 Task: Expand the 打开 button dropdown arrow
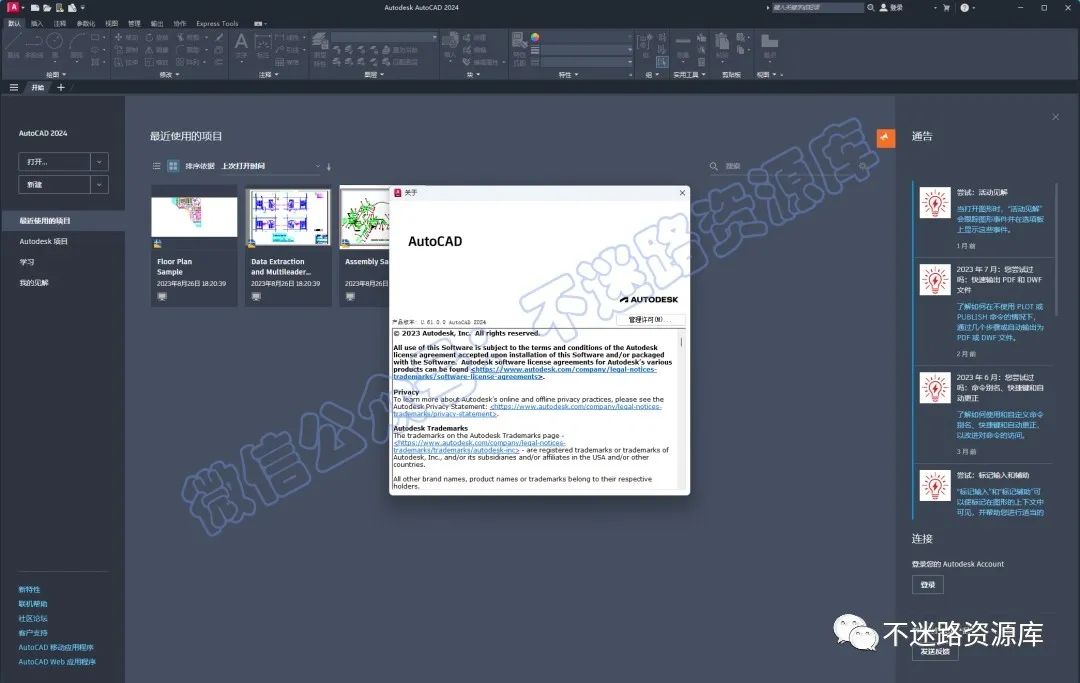99,162
